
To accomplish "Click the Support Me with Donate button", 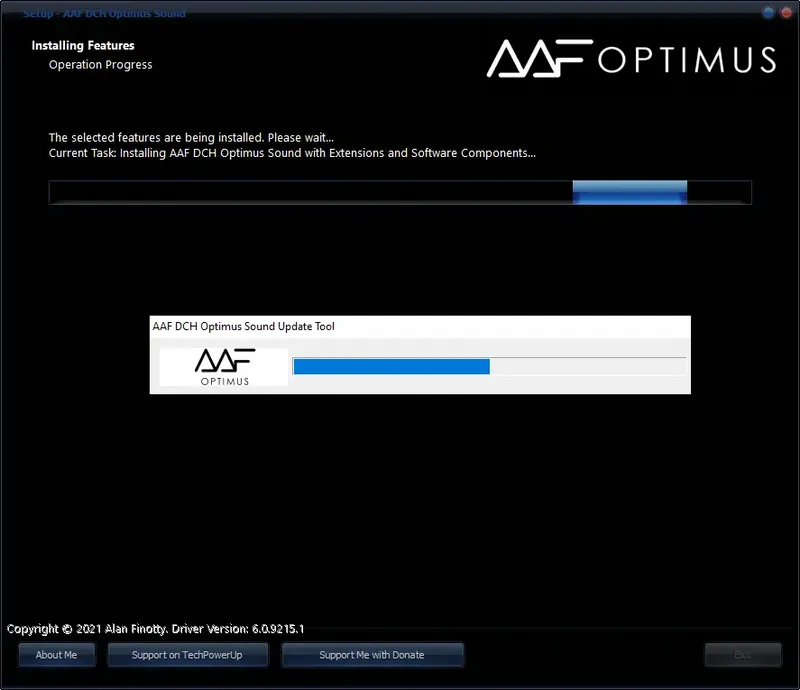I will [x=372, y=655].
